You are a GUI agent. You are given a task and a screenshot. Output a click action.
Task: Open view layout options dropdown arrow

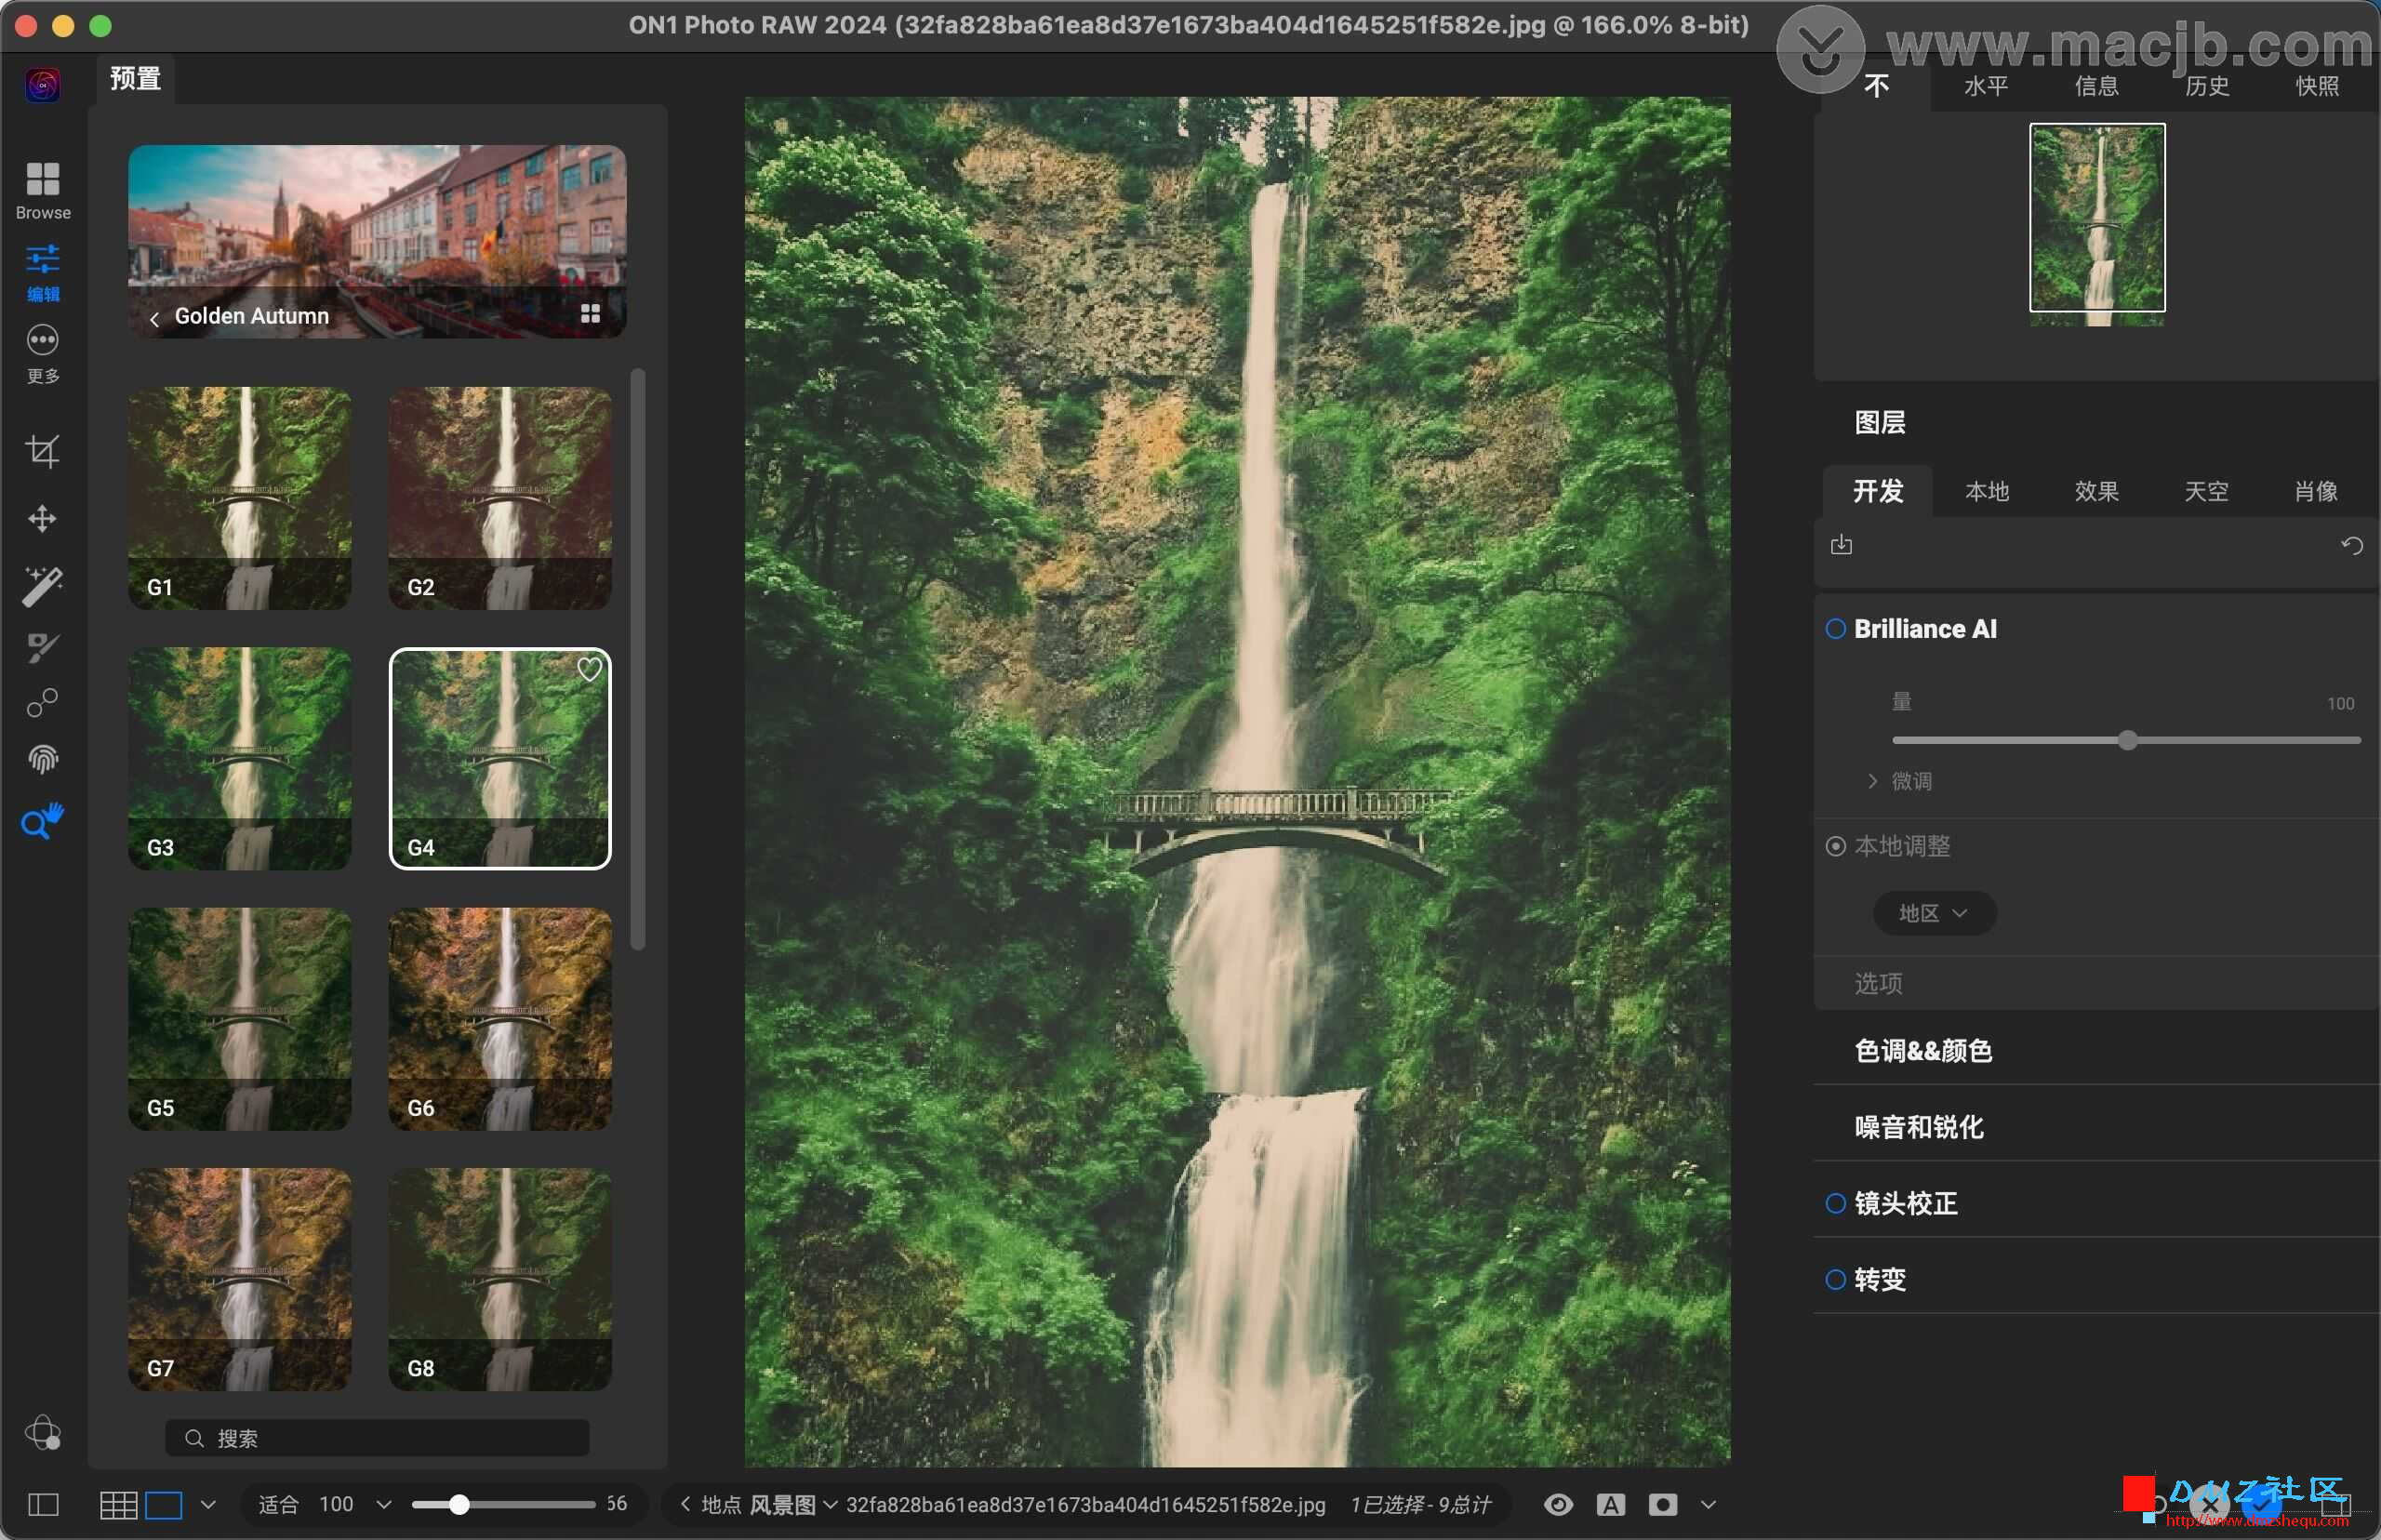[x=208, y=1504]
